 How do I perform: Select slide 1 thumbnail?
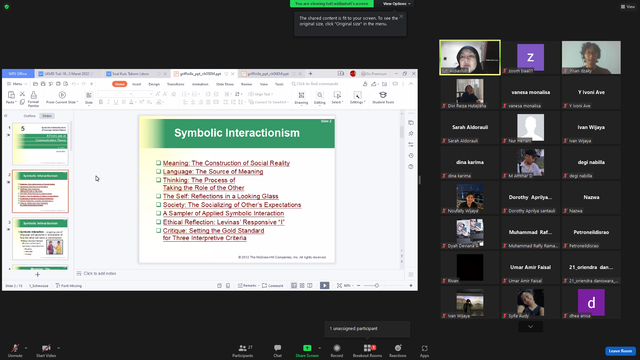point(40,144)
